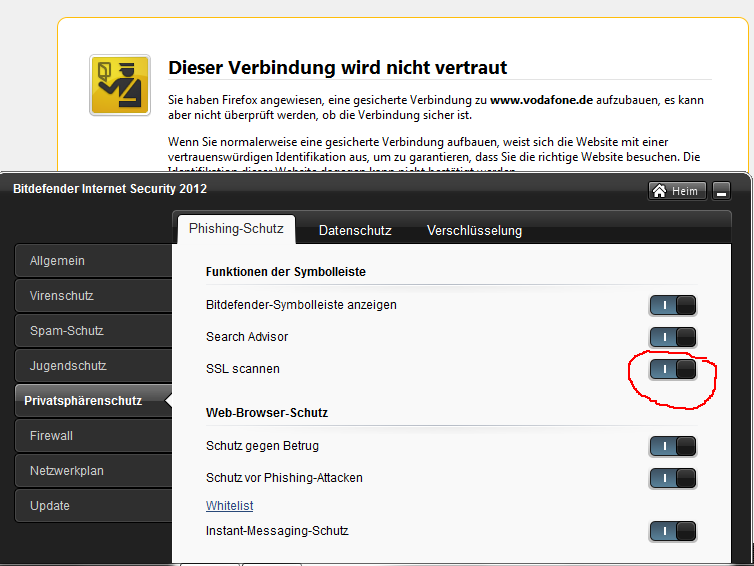754x566 pixels.
Task: Click the Funktionen der Symbolleiste heading
Action: (x=286, y=272)
